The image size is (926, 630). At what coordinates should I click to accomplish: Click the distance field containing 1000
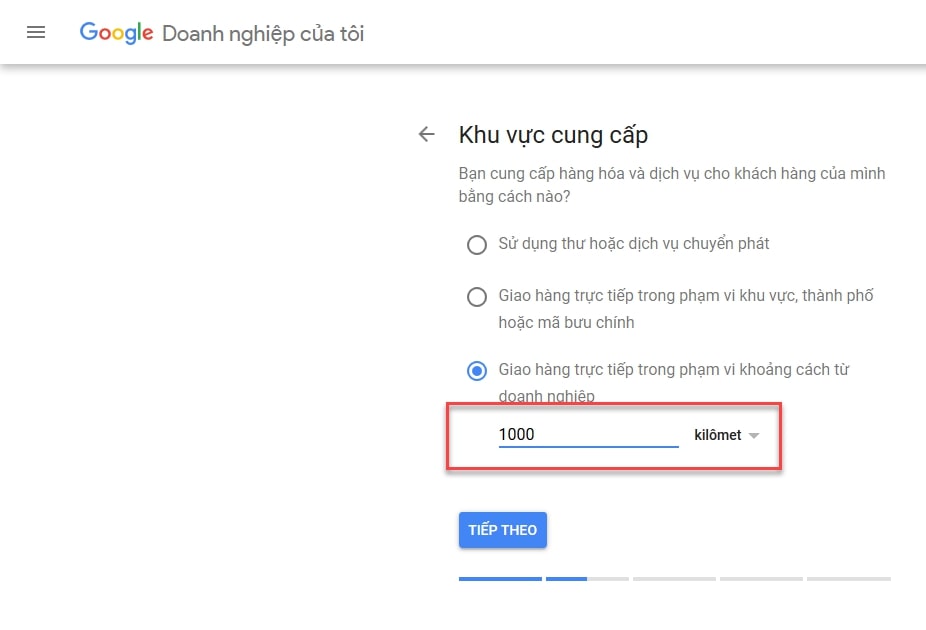[588, 435]
